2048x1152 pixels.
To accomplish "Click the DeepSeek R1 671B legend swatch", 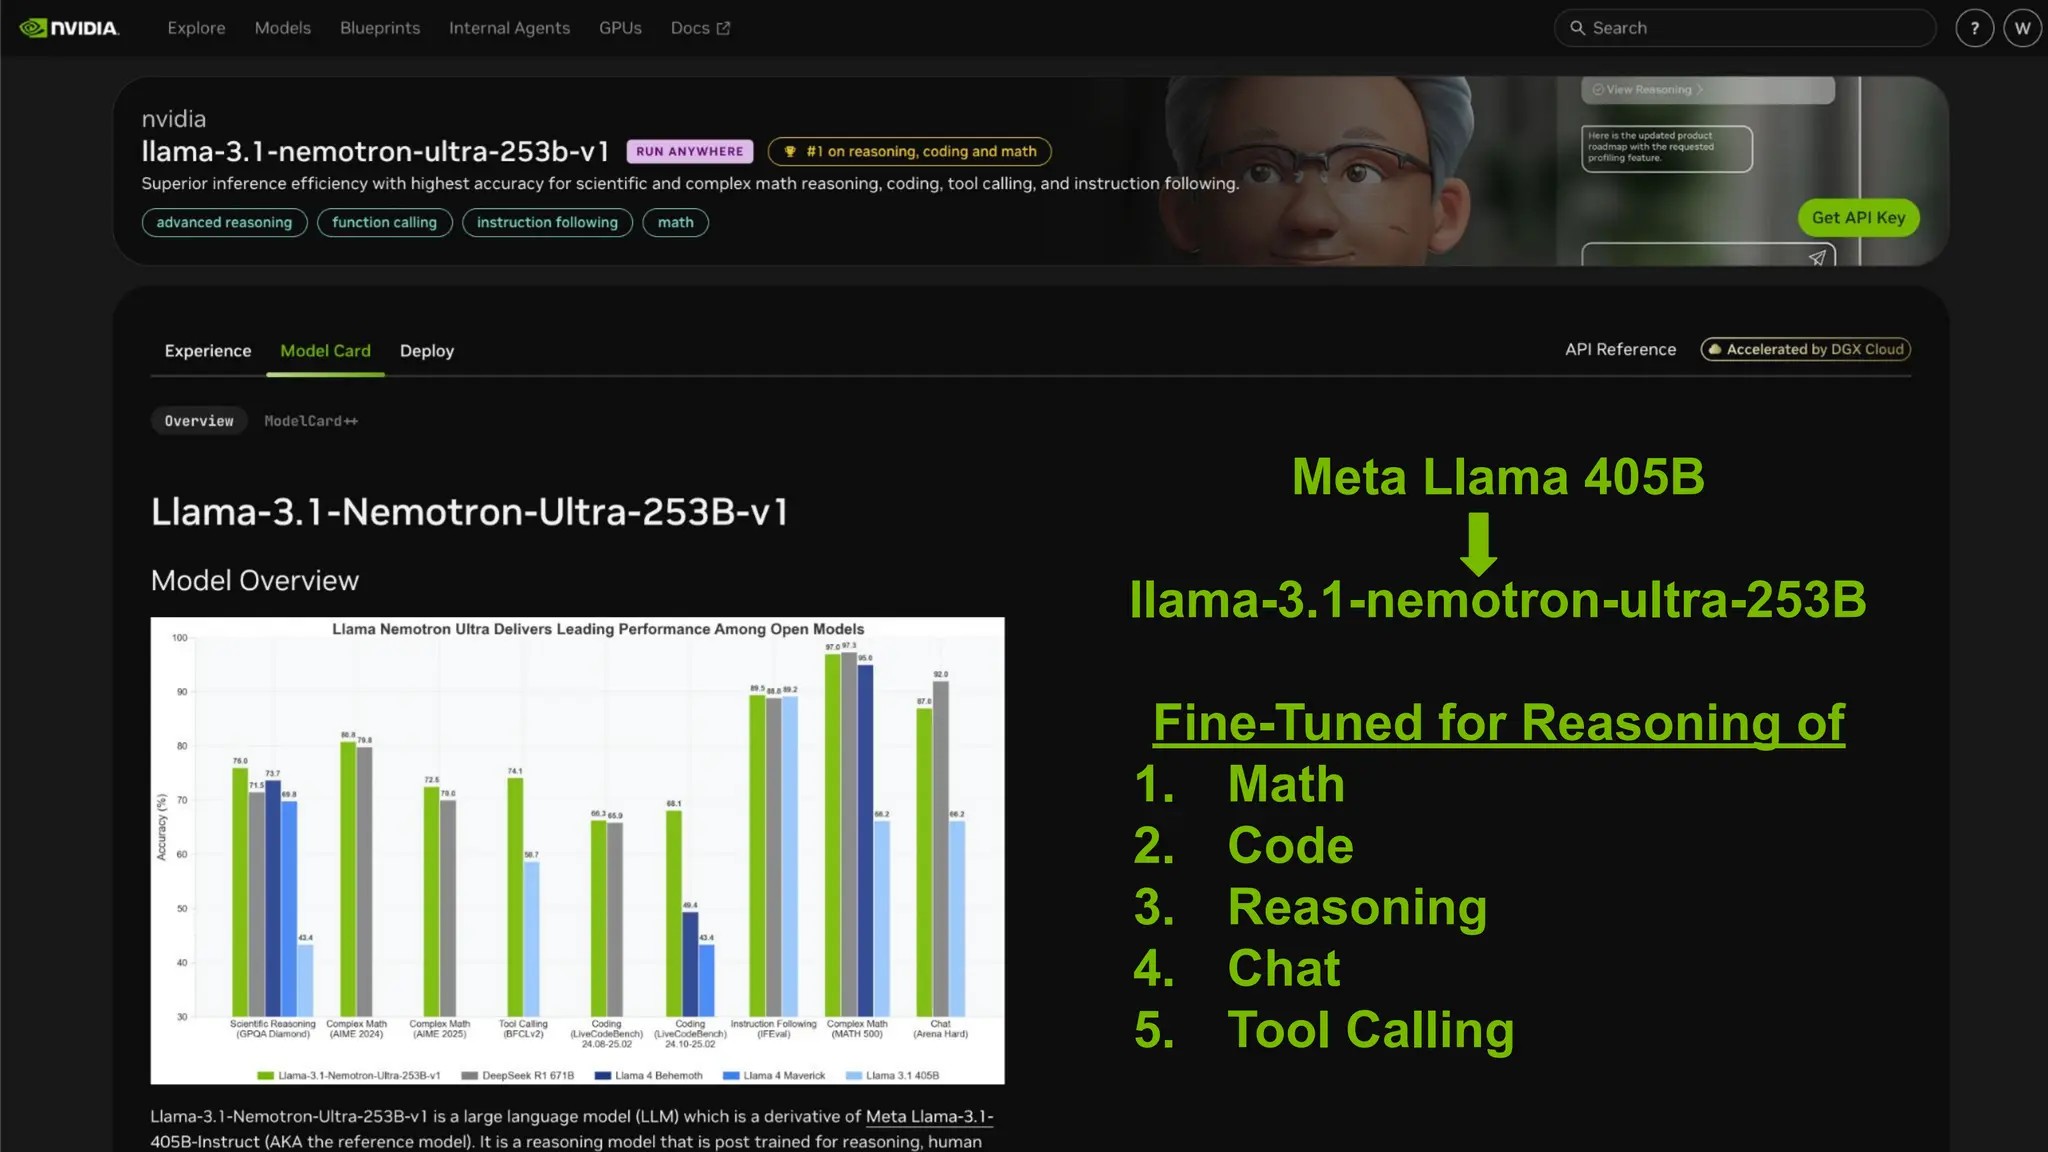I will (x=469, y=1076).
